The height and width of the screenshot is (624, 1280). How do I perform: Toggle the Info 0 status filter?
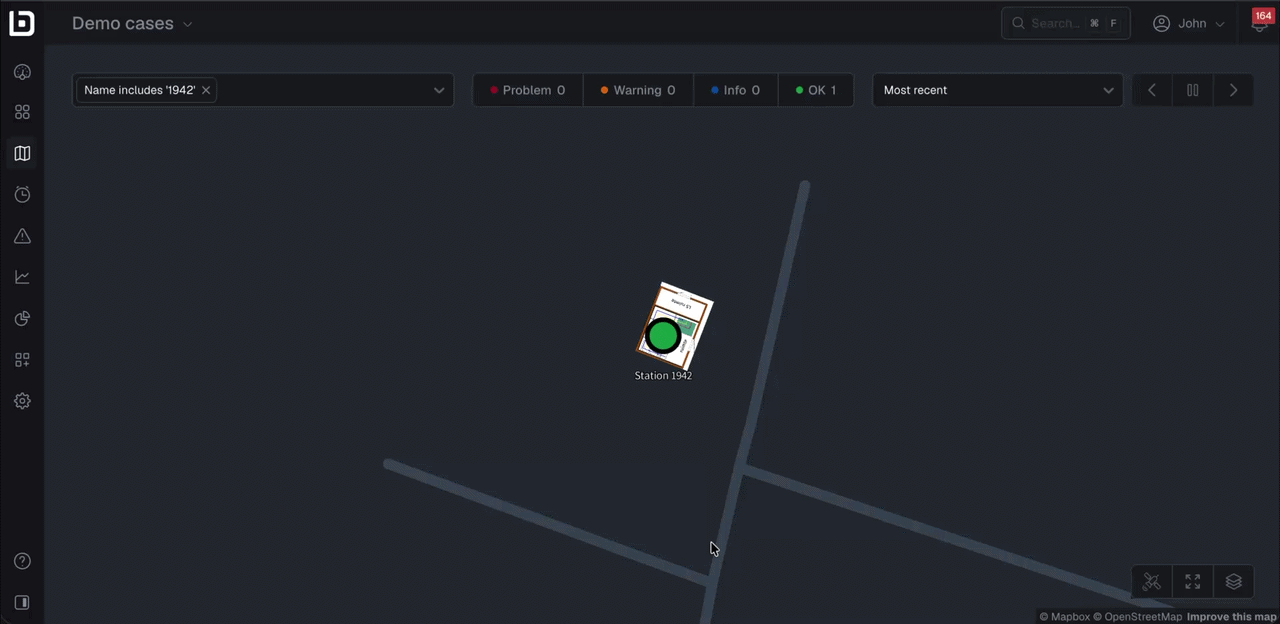[735, 90]
